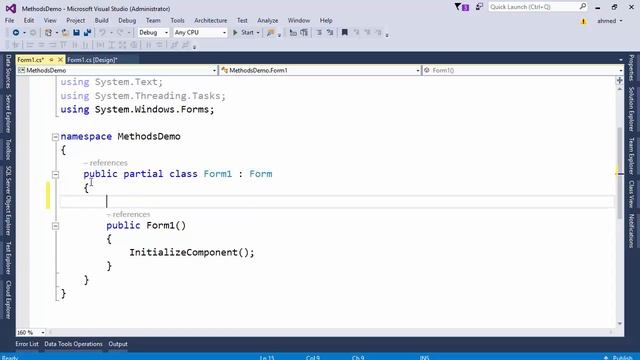Open the Server Explorer side tab
Viewport: 640px width, 360px height.
point(8,113)
